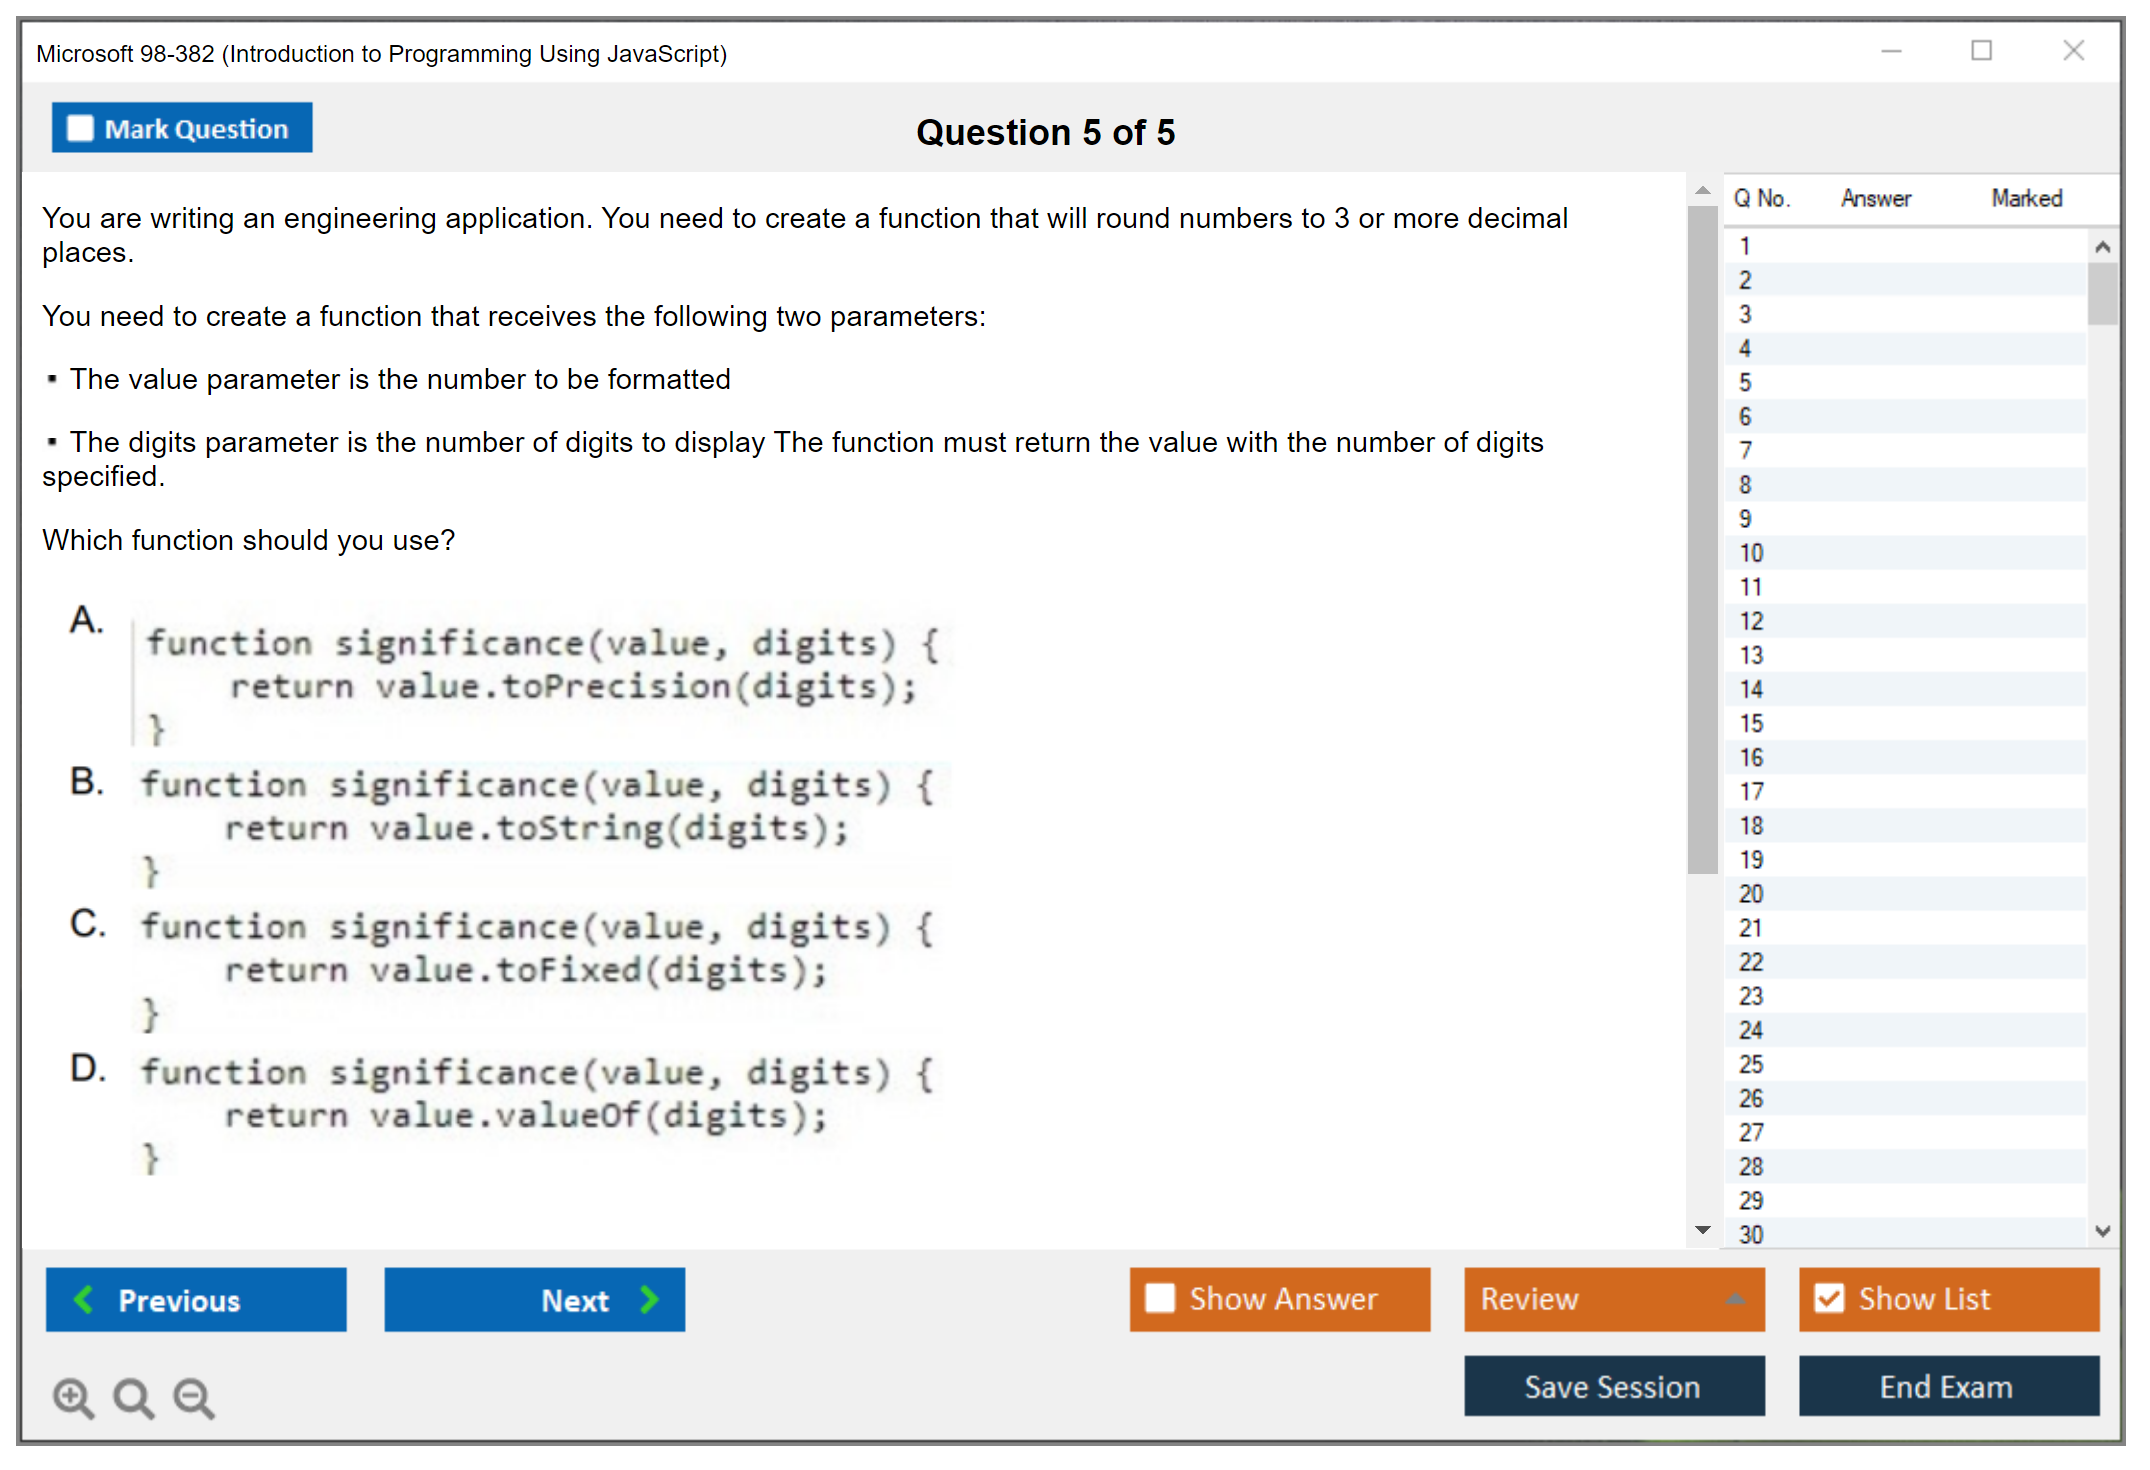Click the zoom out magnifier icon
The width and height of the screenshot is (2150, 1470).
tap(194, 1397)
